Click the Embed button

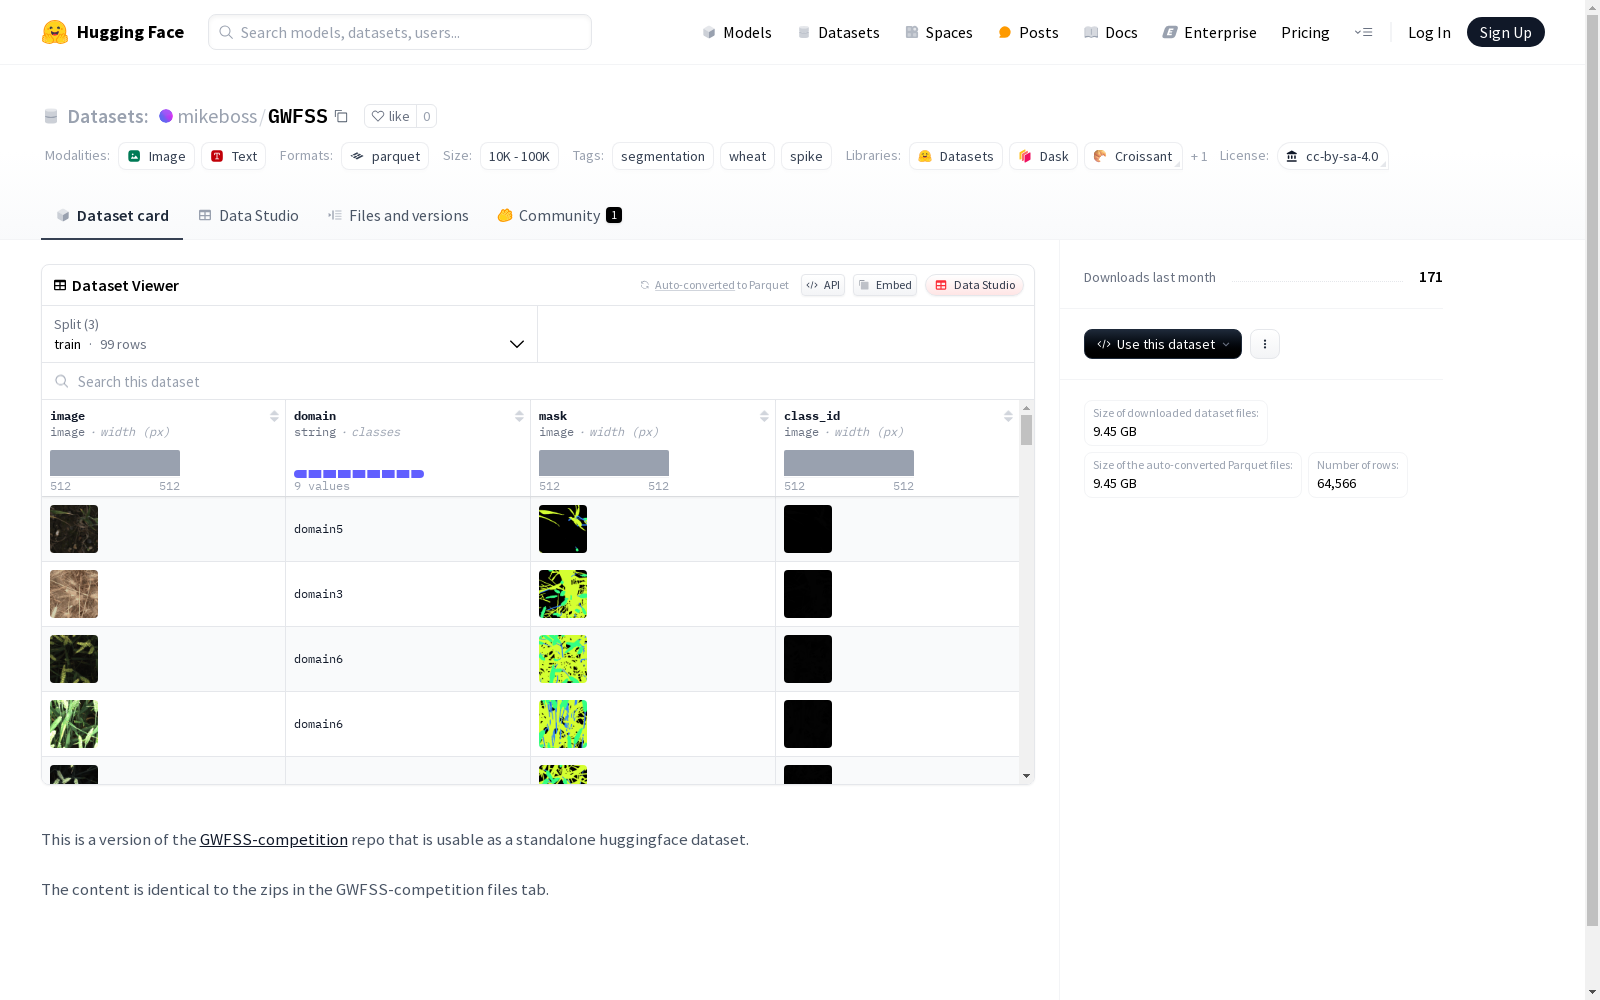click(x=885, y=285)
